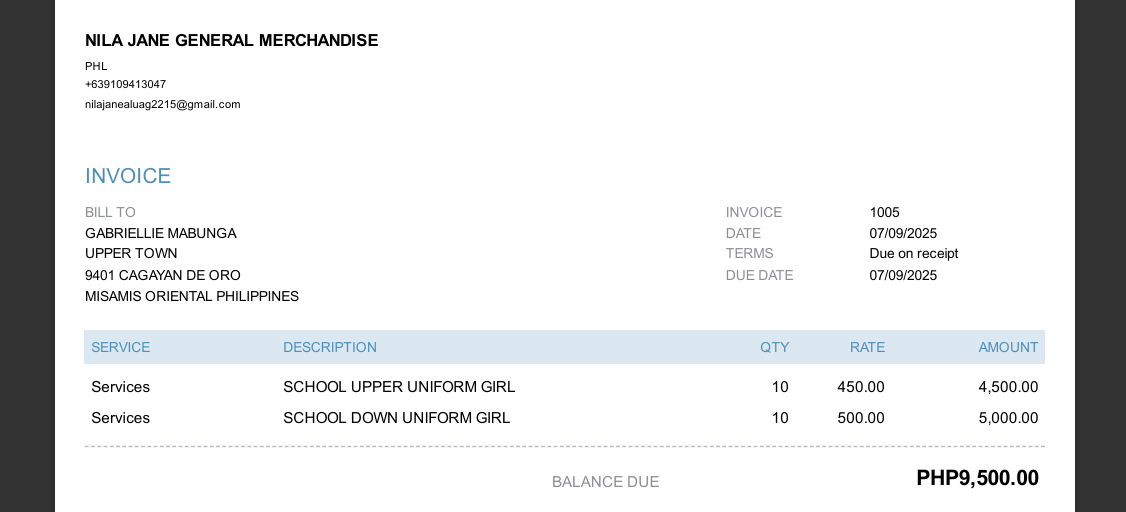The width and height of the screenshot is (1126, 512).
Task: Click the PHP9,500.00 balance due total
Action: point(977,478)
